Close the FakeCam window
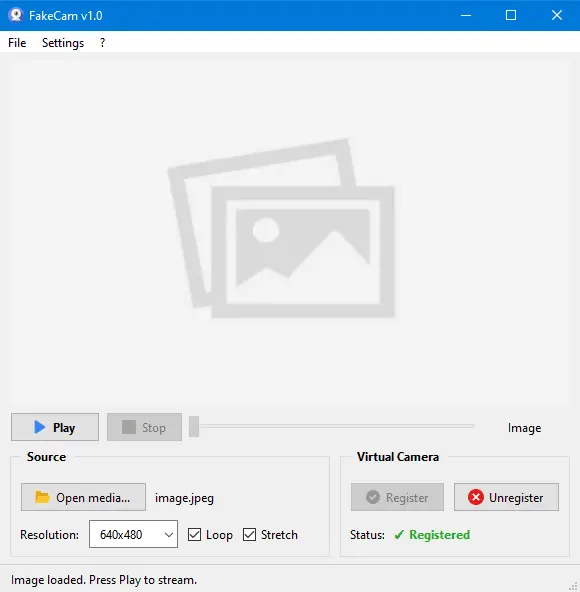Viewport: 580px width, 592px height. 557,15
